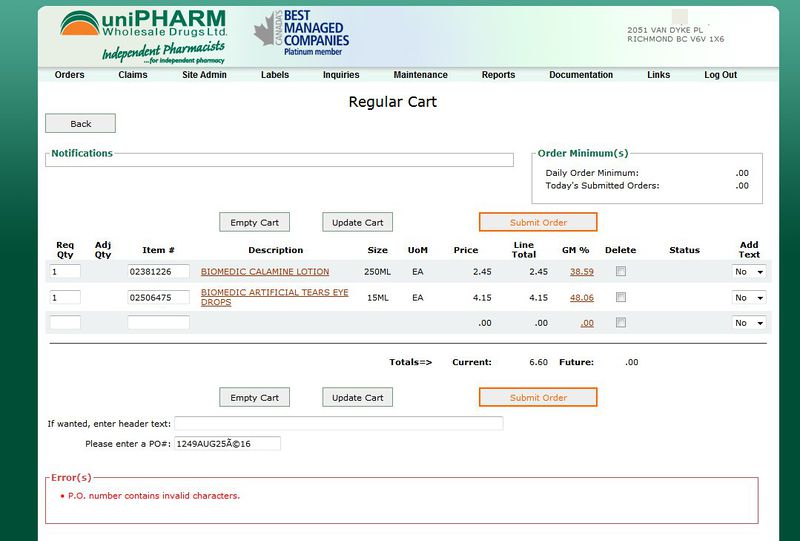Open the Labels menu

(274, 75)
